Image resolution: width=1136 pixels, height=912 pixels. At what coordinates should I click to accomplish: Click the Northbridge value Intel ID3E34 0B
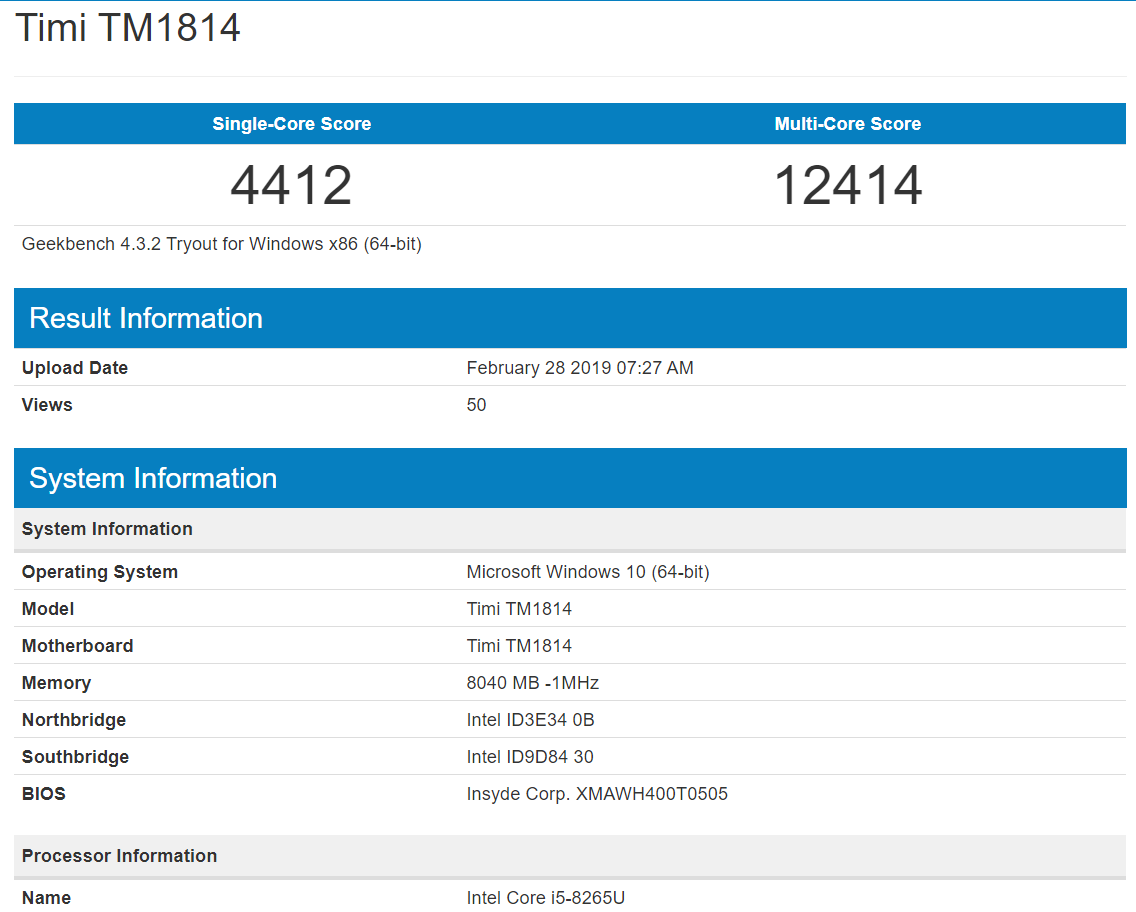tap(530, 720)
